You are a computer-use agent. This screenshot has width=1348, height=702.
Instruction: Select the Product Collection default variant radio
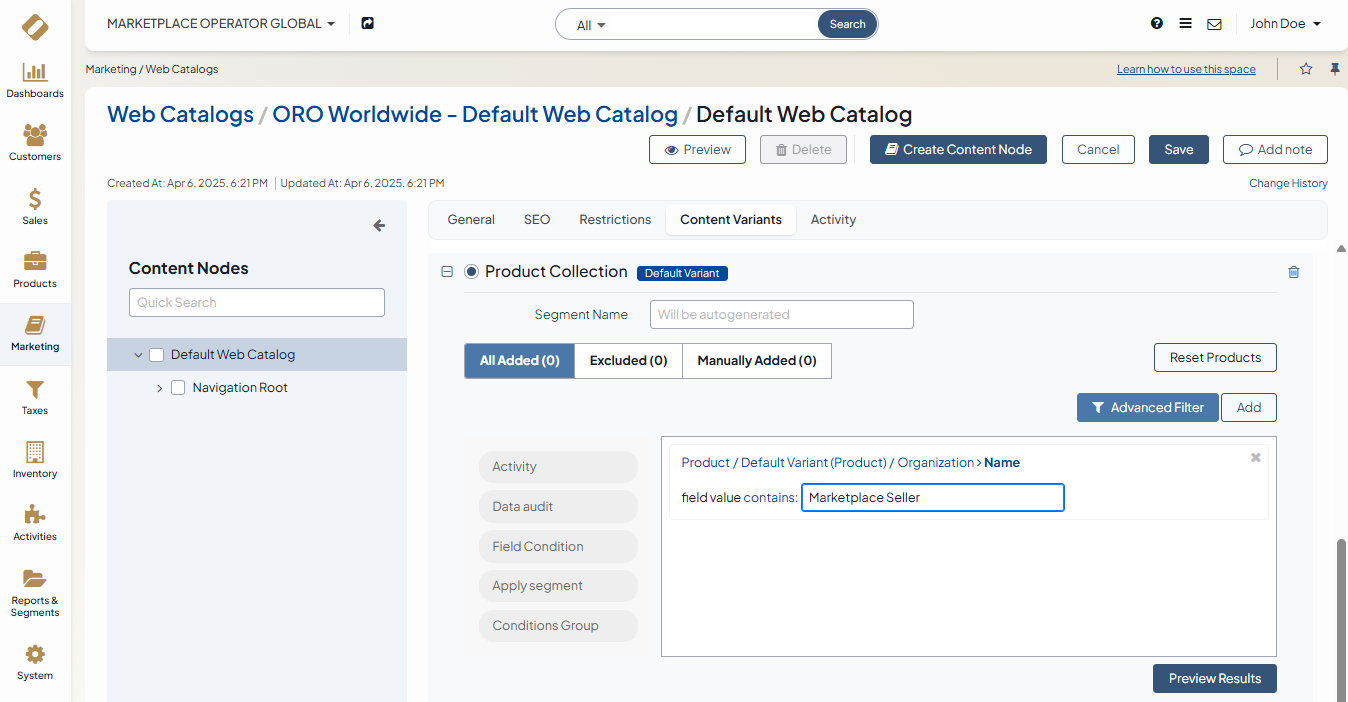[x=472, y=272]
